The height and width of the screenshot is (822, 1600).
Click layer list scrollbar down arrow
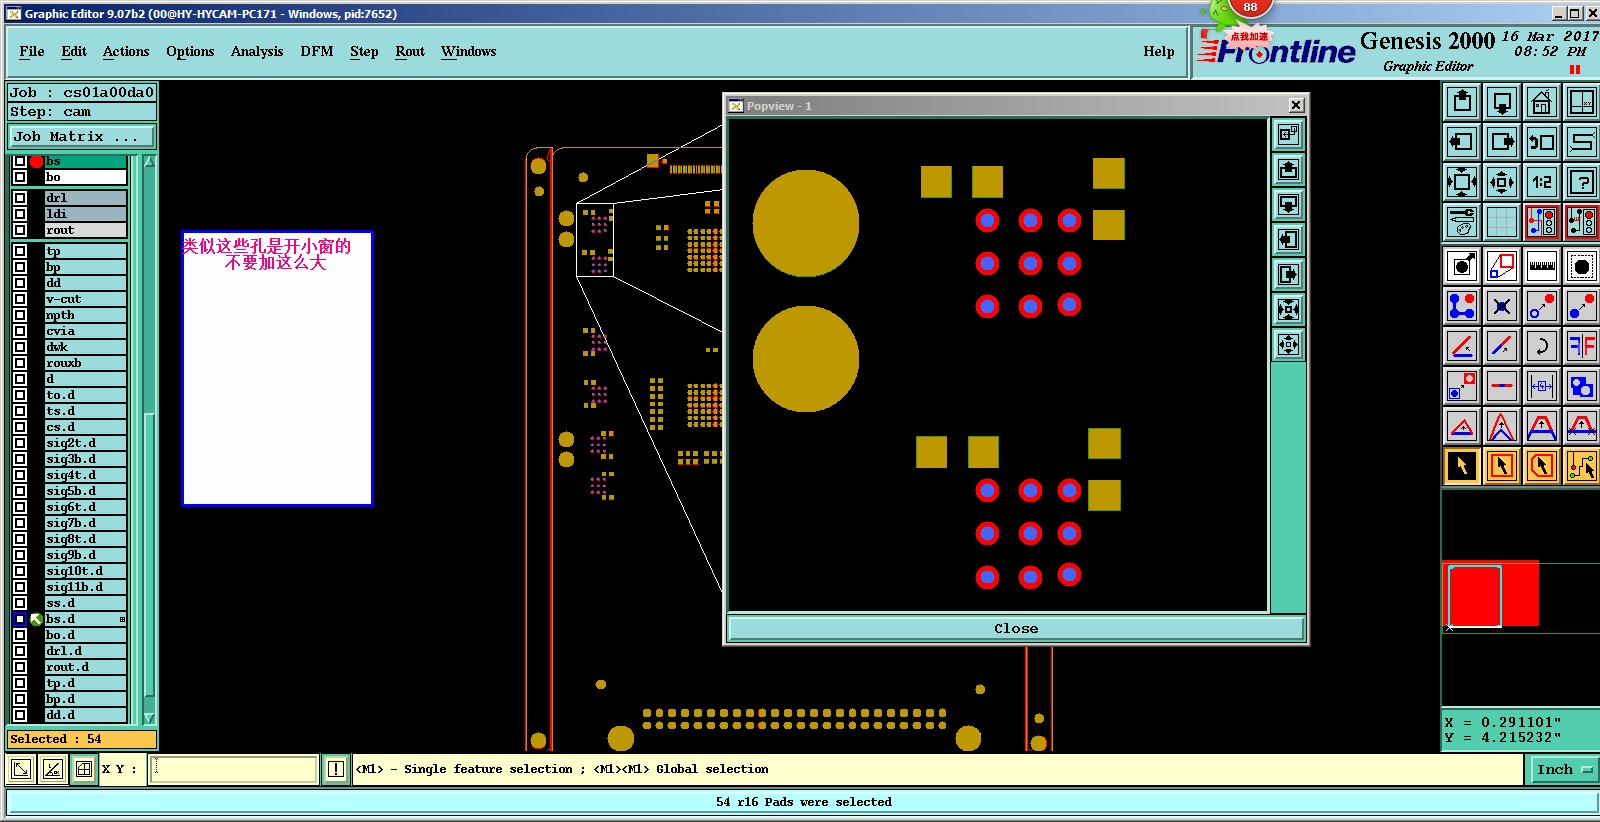(149, 717)
